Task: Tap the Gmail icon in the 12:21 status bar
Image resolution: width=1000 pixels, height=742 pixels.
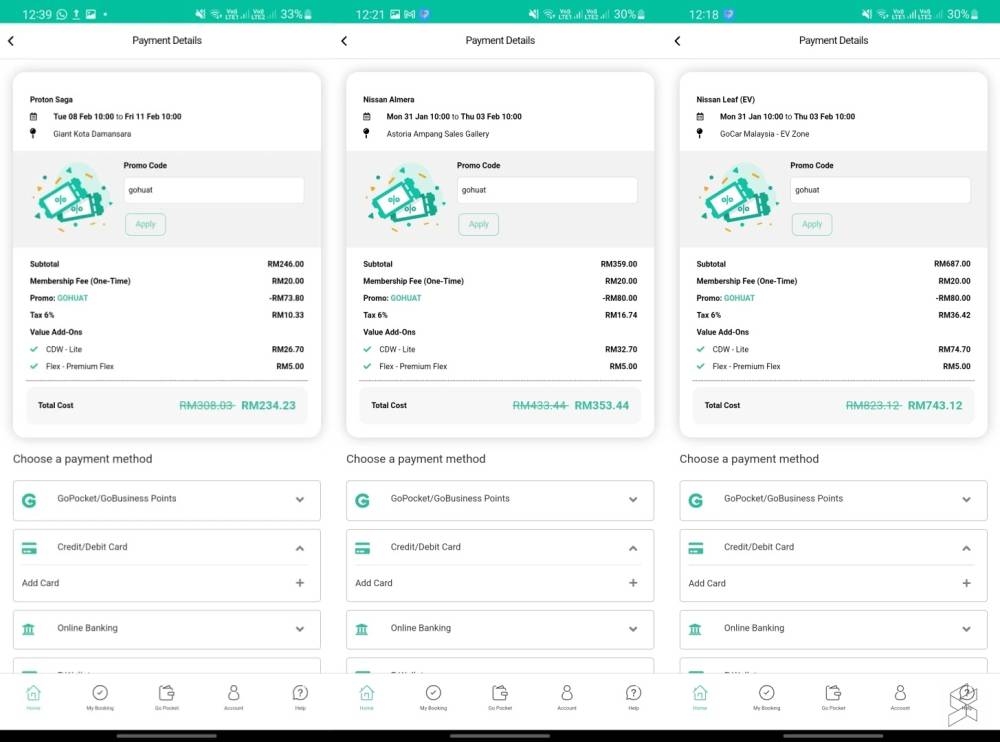Action: click(x=409, y=14)
